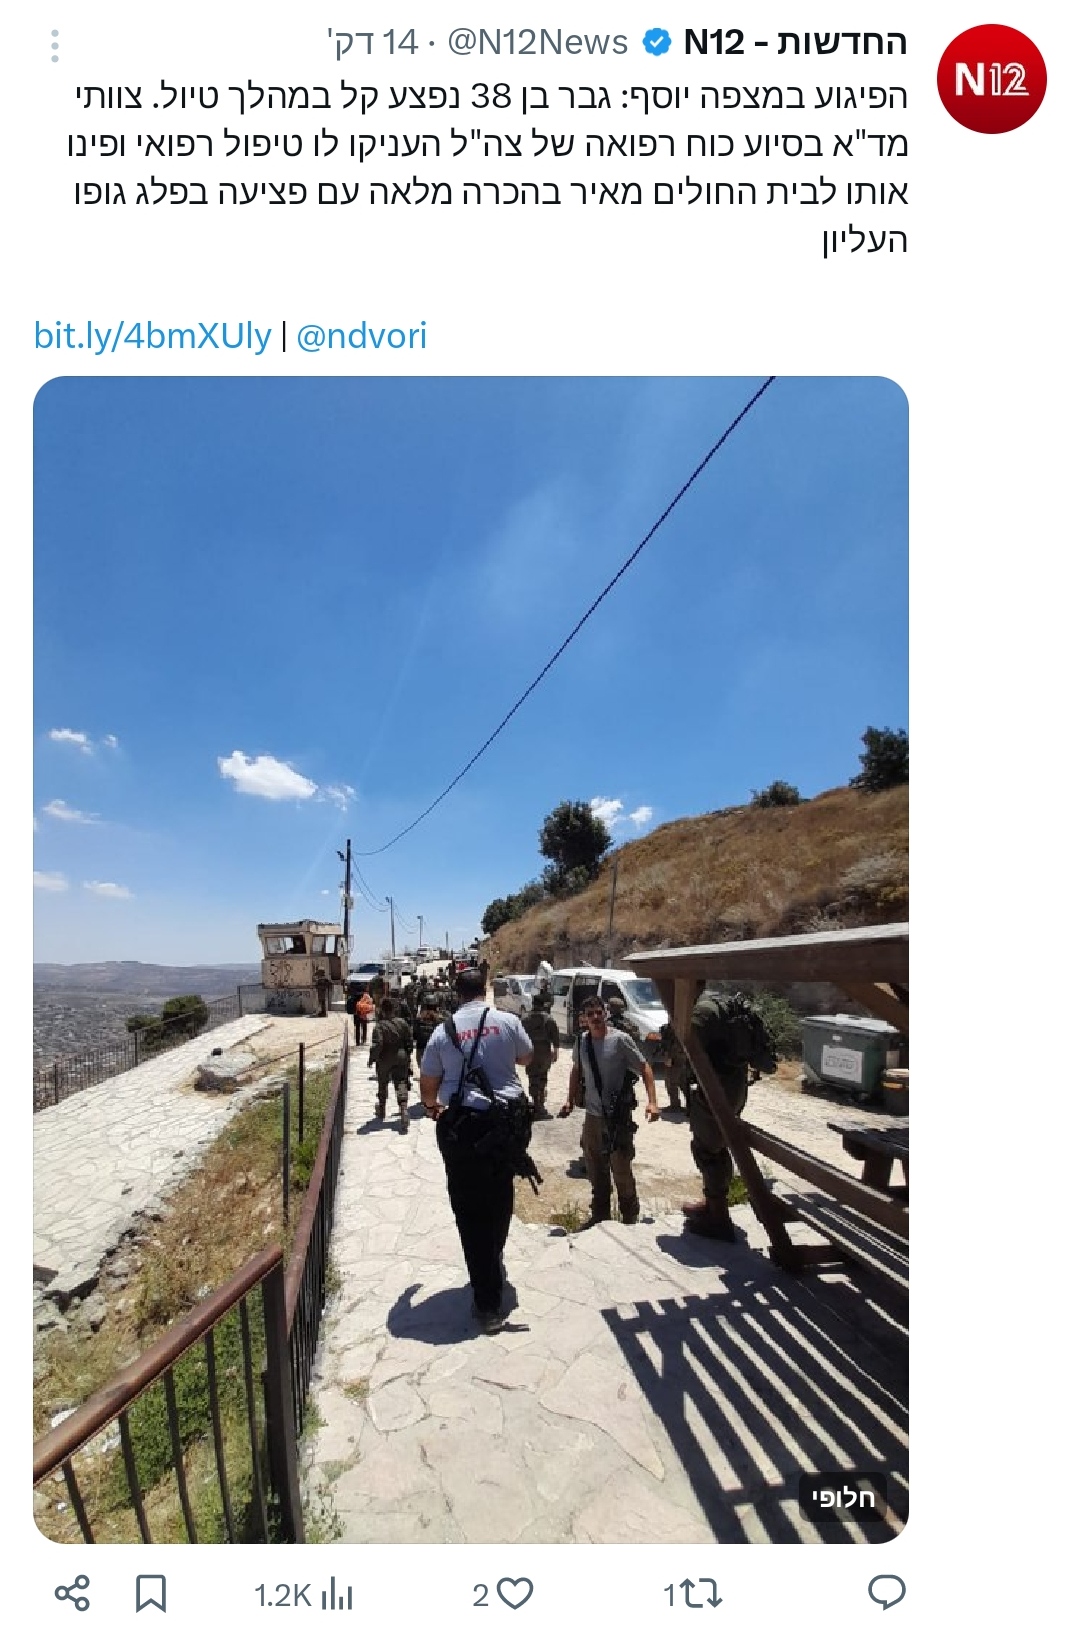Show the חלופי alt text badge
The image size is (1080, 1639).
842,1497
